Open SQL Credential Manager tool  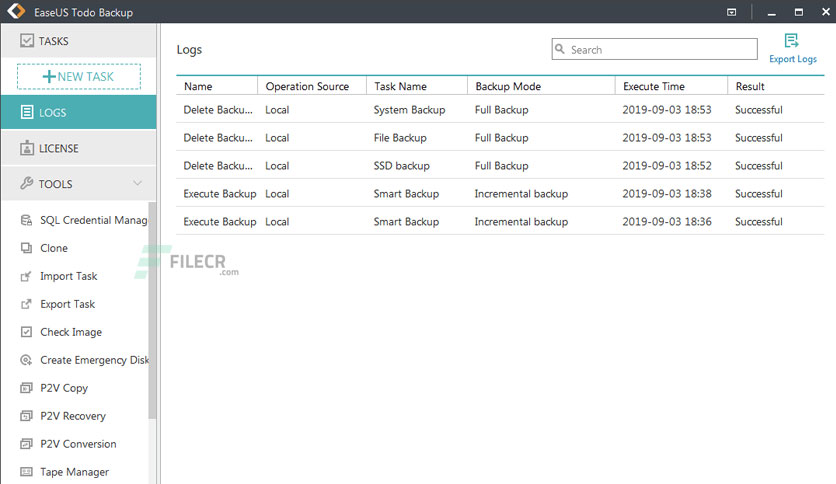coord(94,220)
